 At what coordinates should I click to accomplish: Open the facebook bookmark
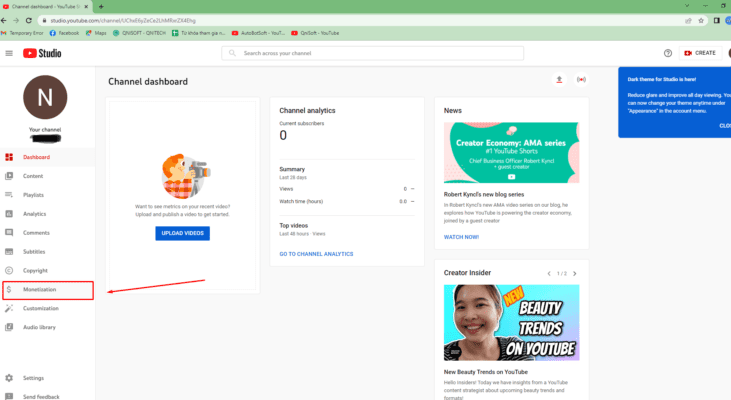64,33
